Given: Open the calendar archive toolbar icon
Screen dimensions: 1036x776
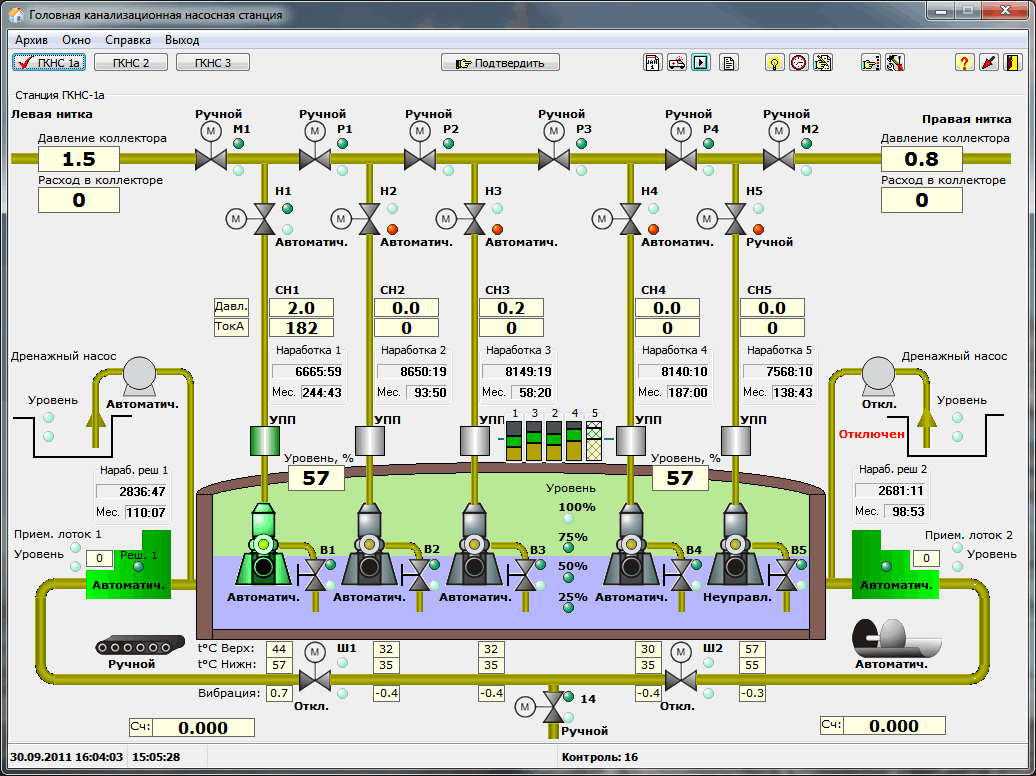Looking at the screenshot, I should (653, 63).
